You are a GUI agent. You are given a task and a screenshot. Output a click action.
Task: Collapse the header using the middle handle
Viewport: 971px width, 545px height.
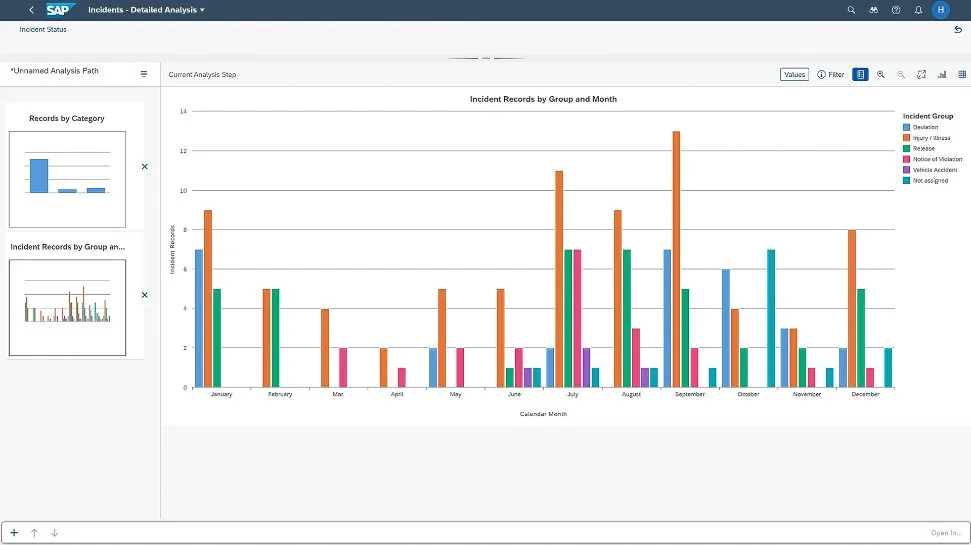coord(486,58)
